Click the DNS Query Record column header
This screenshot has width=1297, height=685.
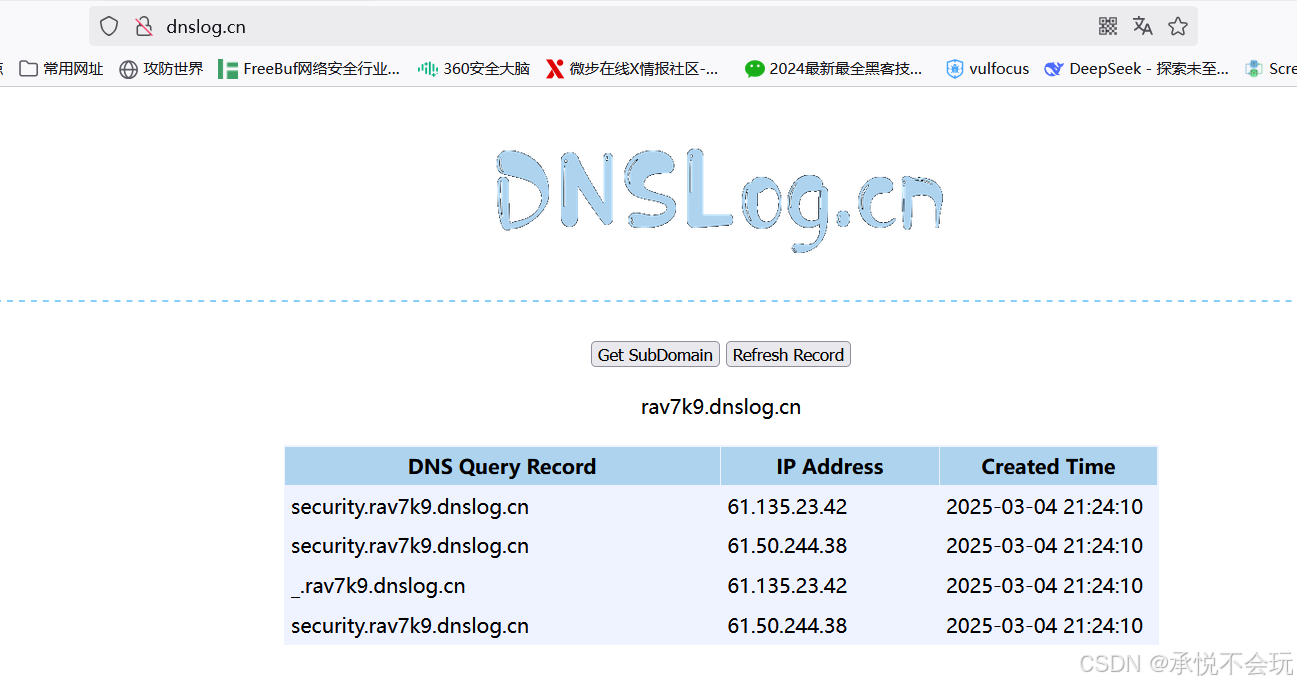pyautogui.click(x=502, y=467)
